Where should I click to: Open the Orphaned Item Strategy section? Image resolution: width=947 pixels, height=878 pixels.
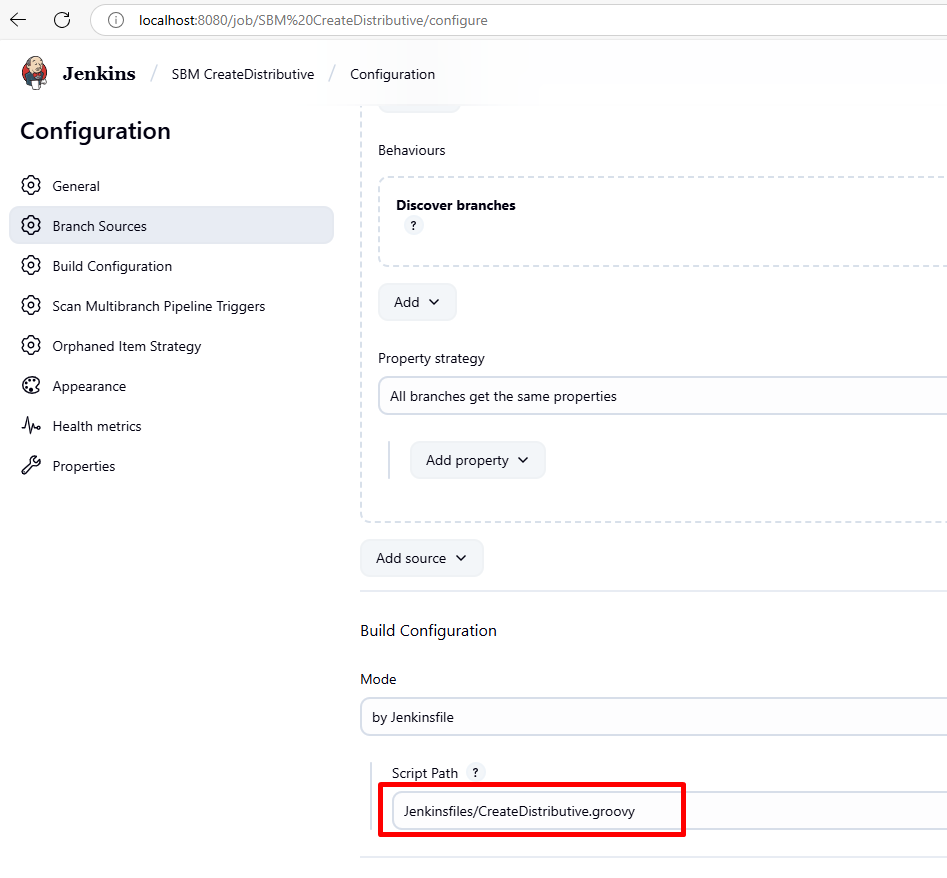(x=126, y=346)
